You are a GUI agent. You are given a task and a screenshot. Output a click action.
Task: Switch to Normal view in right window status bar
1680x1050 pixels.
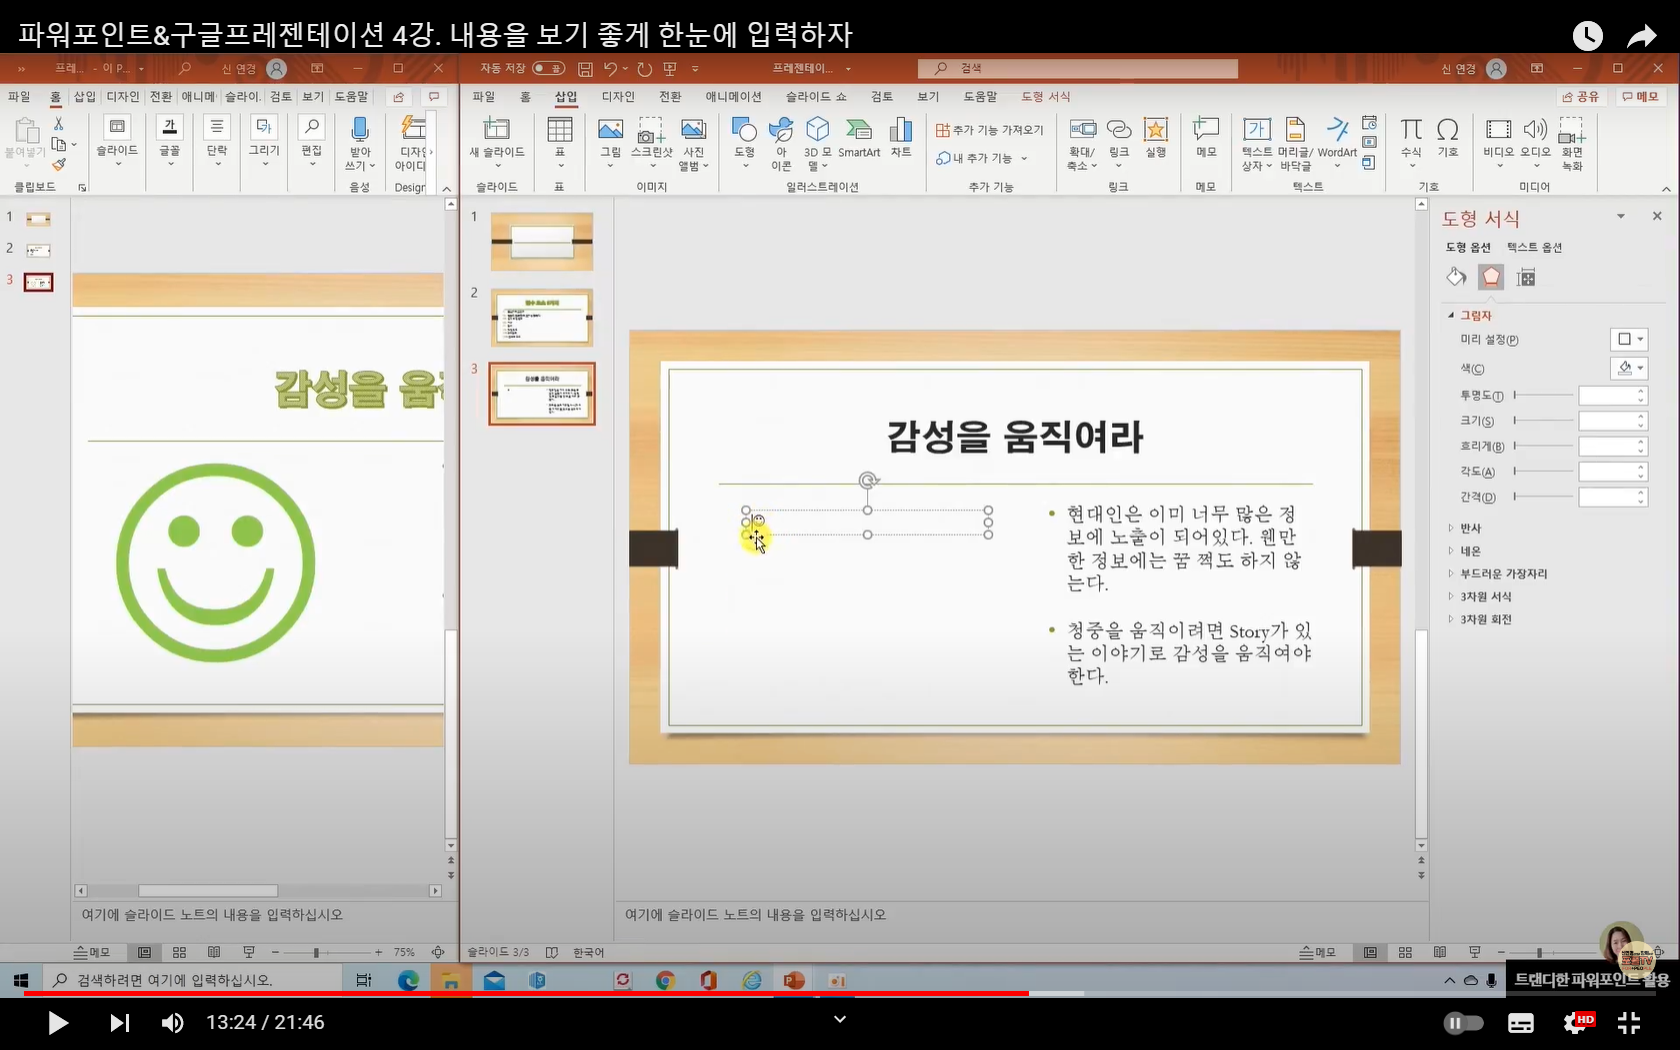click(x=1370, y=952)
